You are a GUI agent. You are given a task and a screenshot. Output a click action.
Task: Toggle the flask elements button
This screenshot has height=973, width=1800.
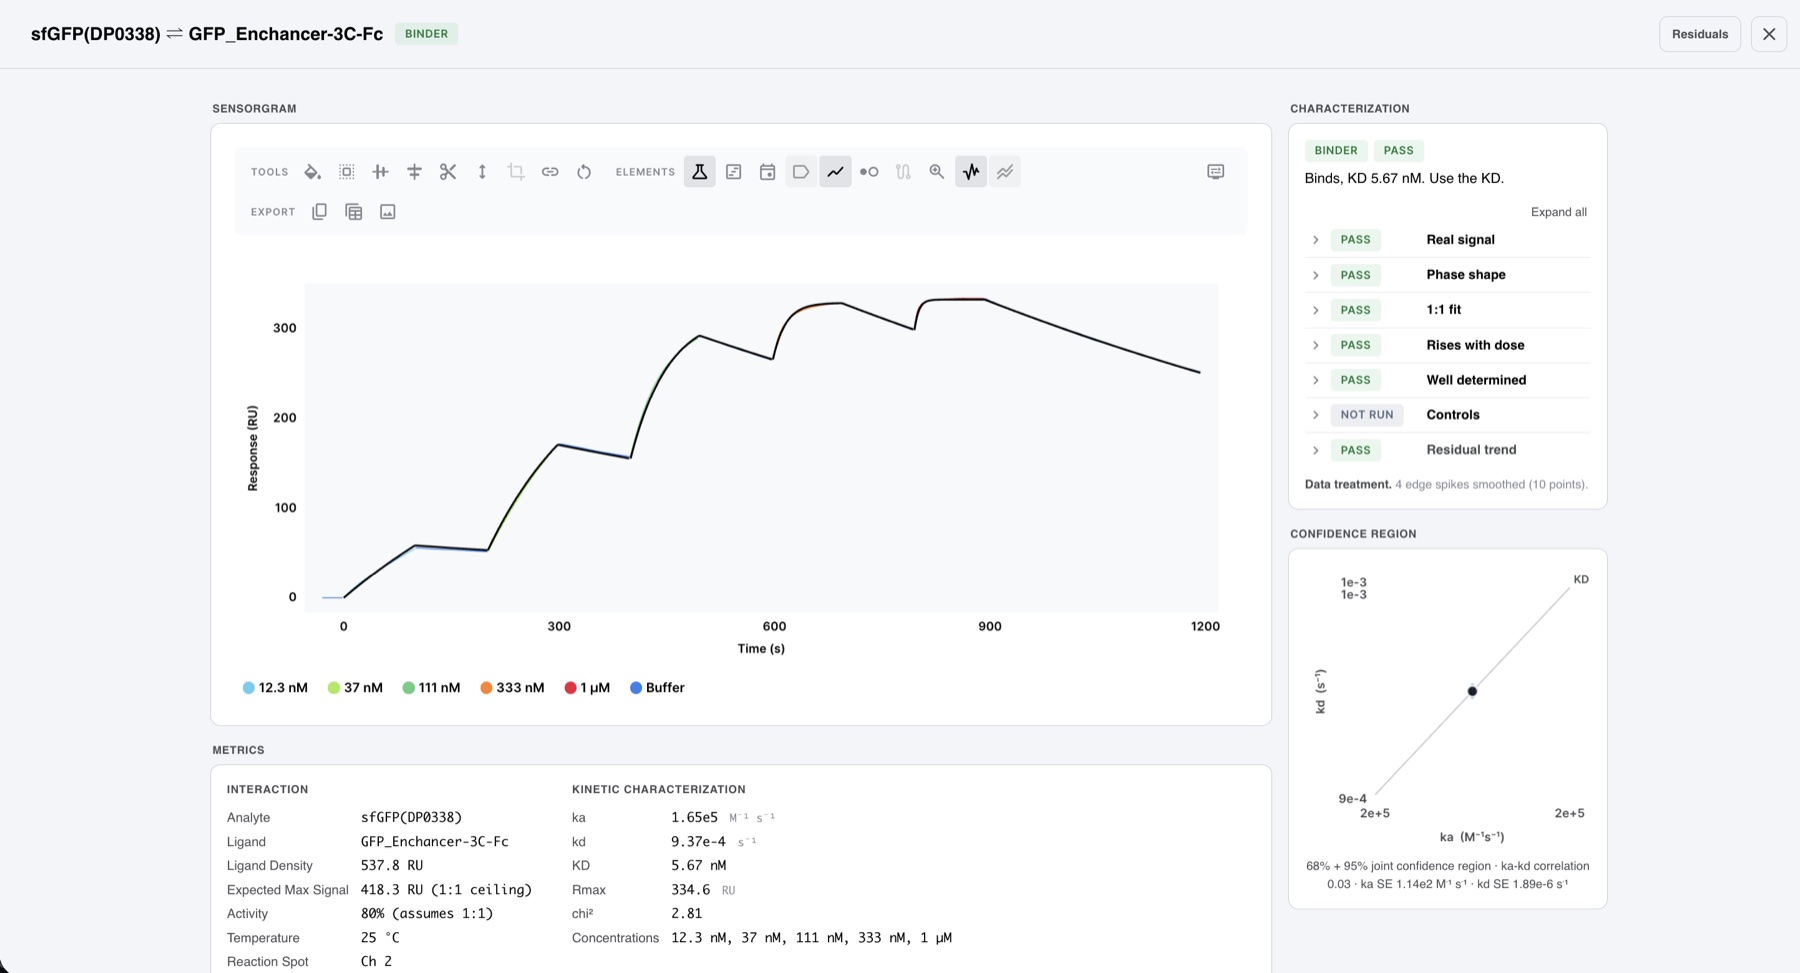click(700, 172)
